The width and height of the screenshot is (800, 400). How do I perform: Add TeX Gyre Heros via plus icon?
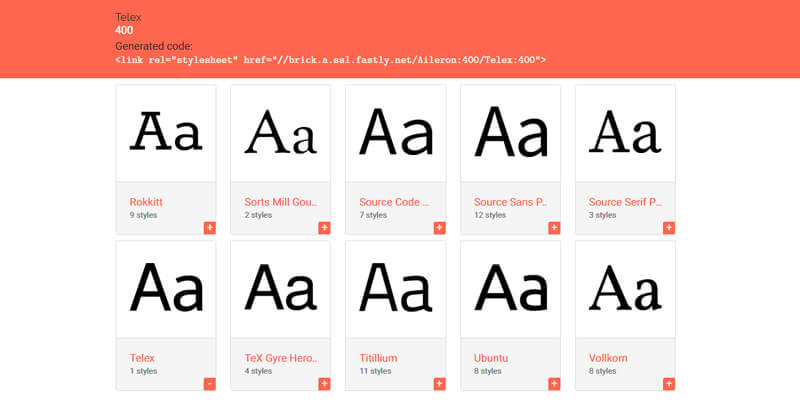click(324, 384)
